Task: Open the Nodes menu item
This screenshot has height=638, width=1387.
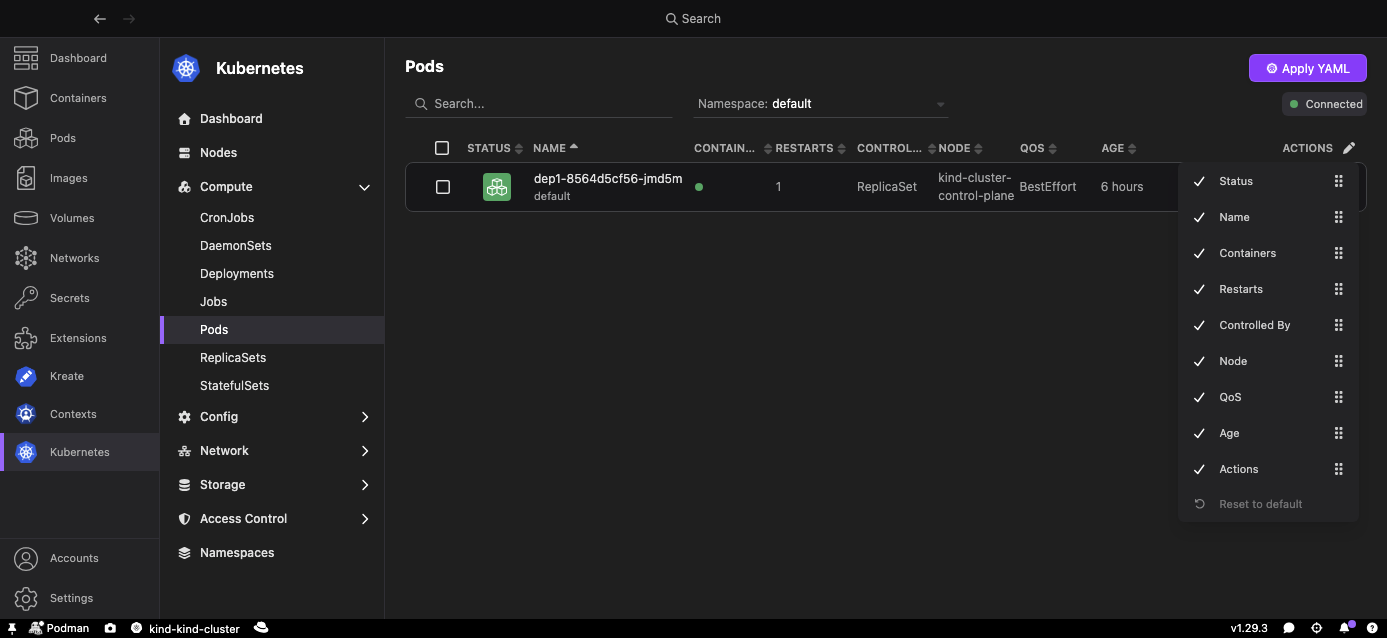Action: point(272,153)
